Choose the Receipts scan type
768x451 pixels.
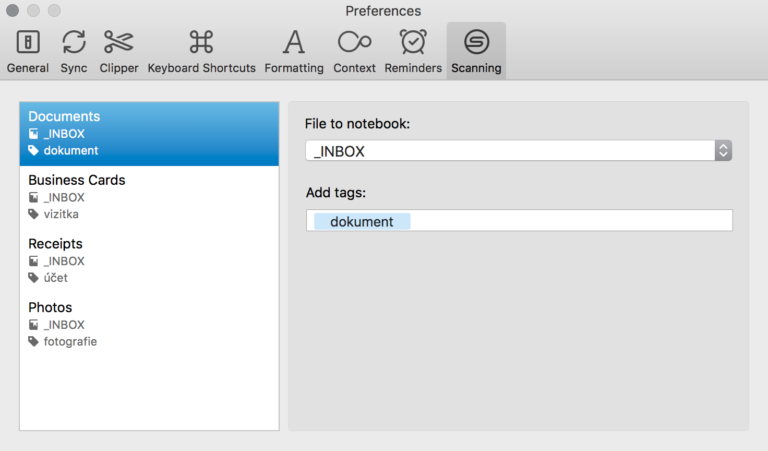tap(149, 260)
